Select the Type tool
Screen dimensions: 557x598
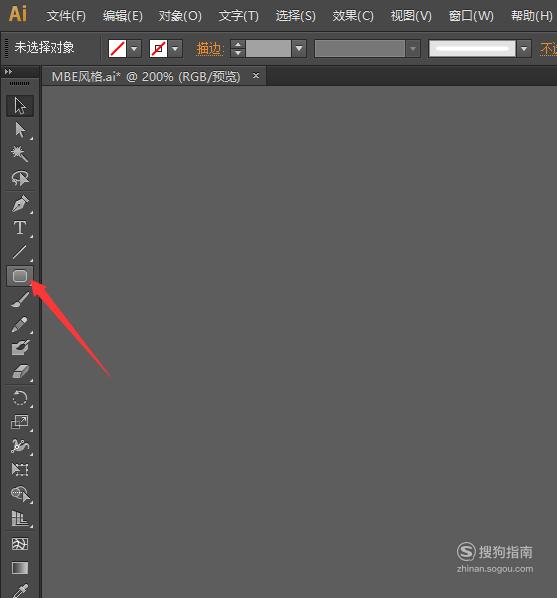(x=20, y=228)
